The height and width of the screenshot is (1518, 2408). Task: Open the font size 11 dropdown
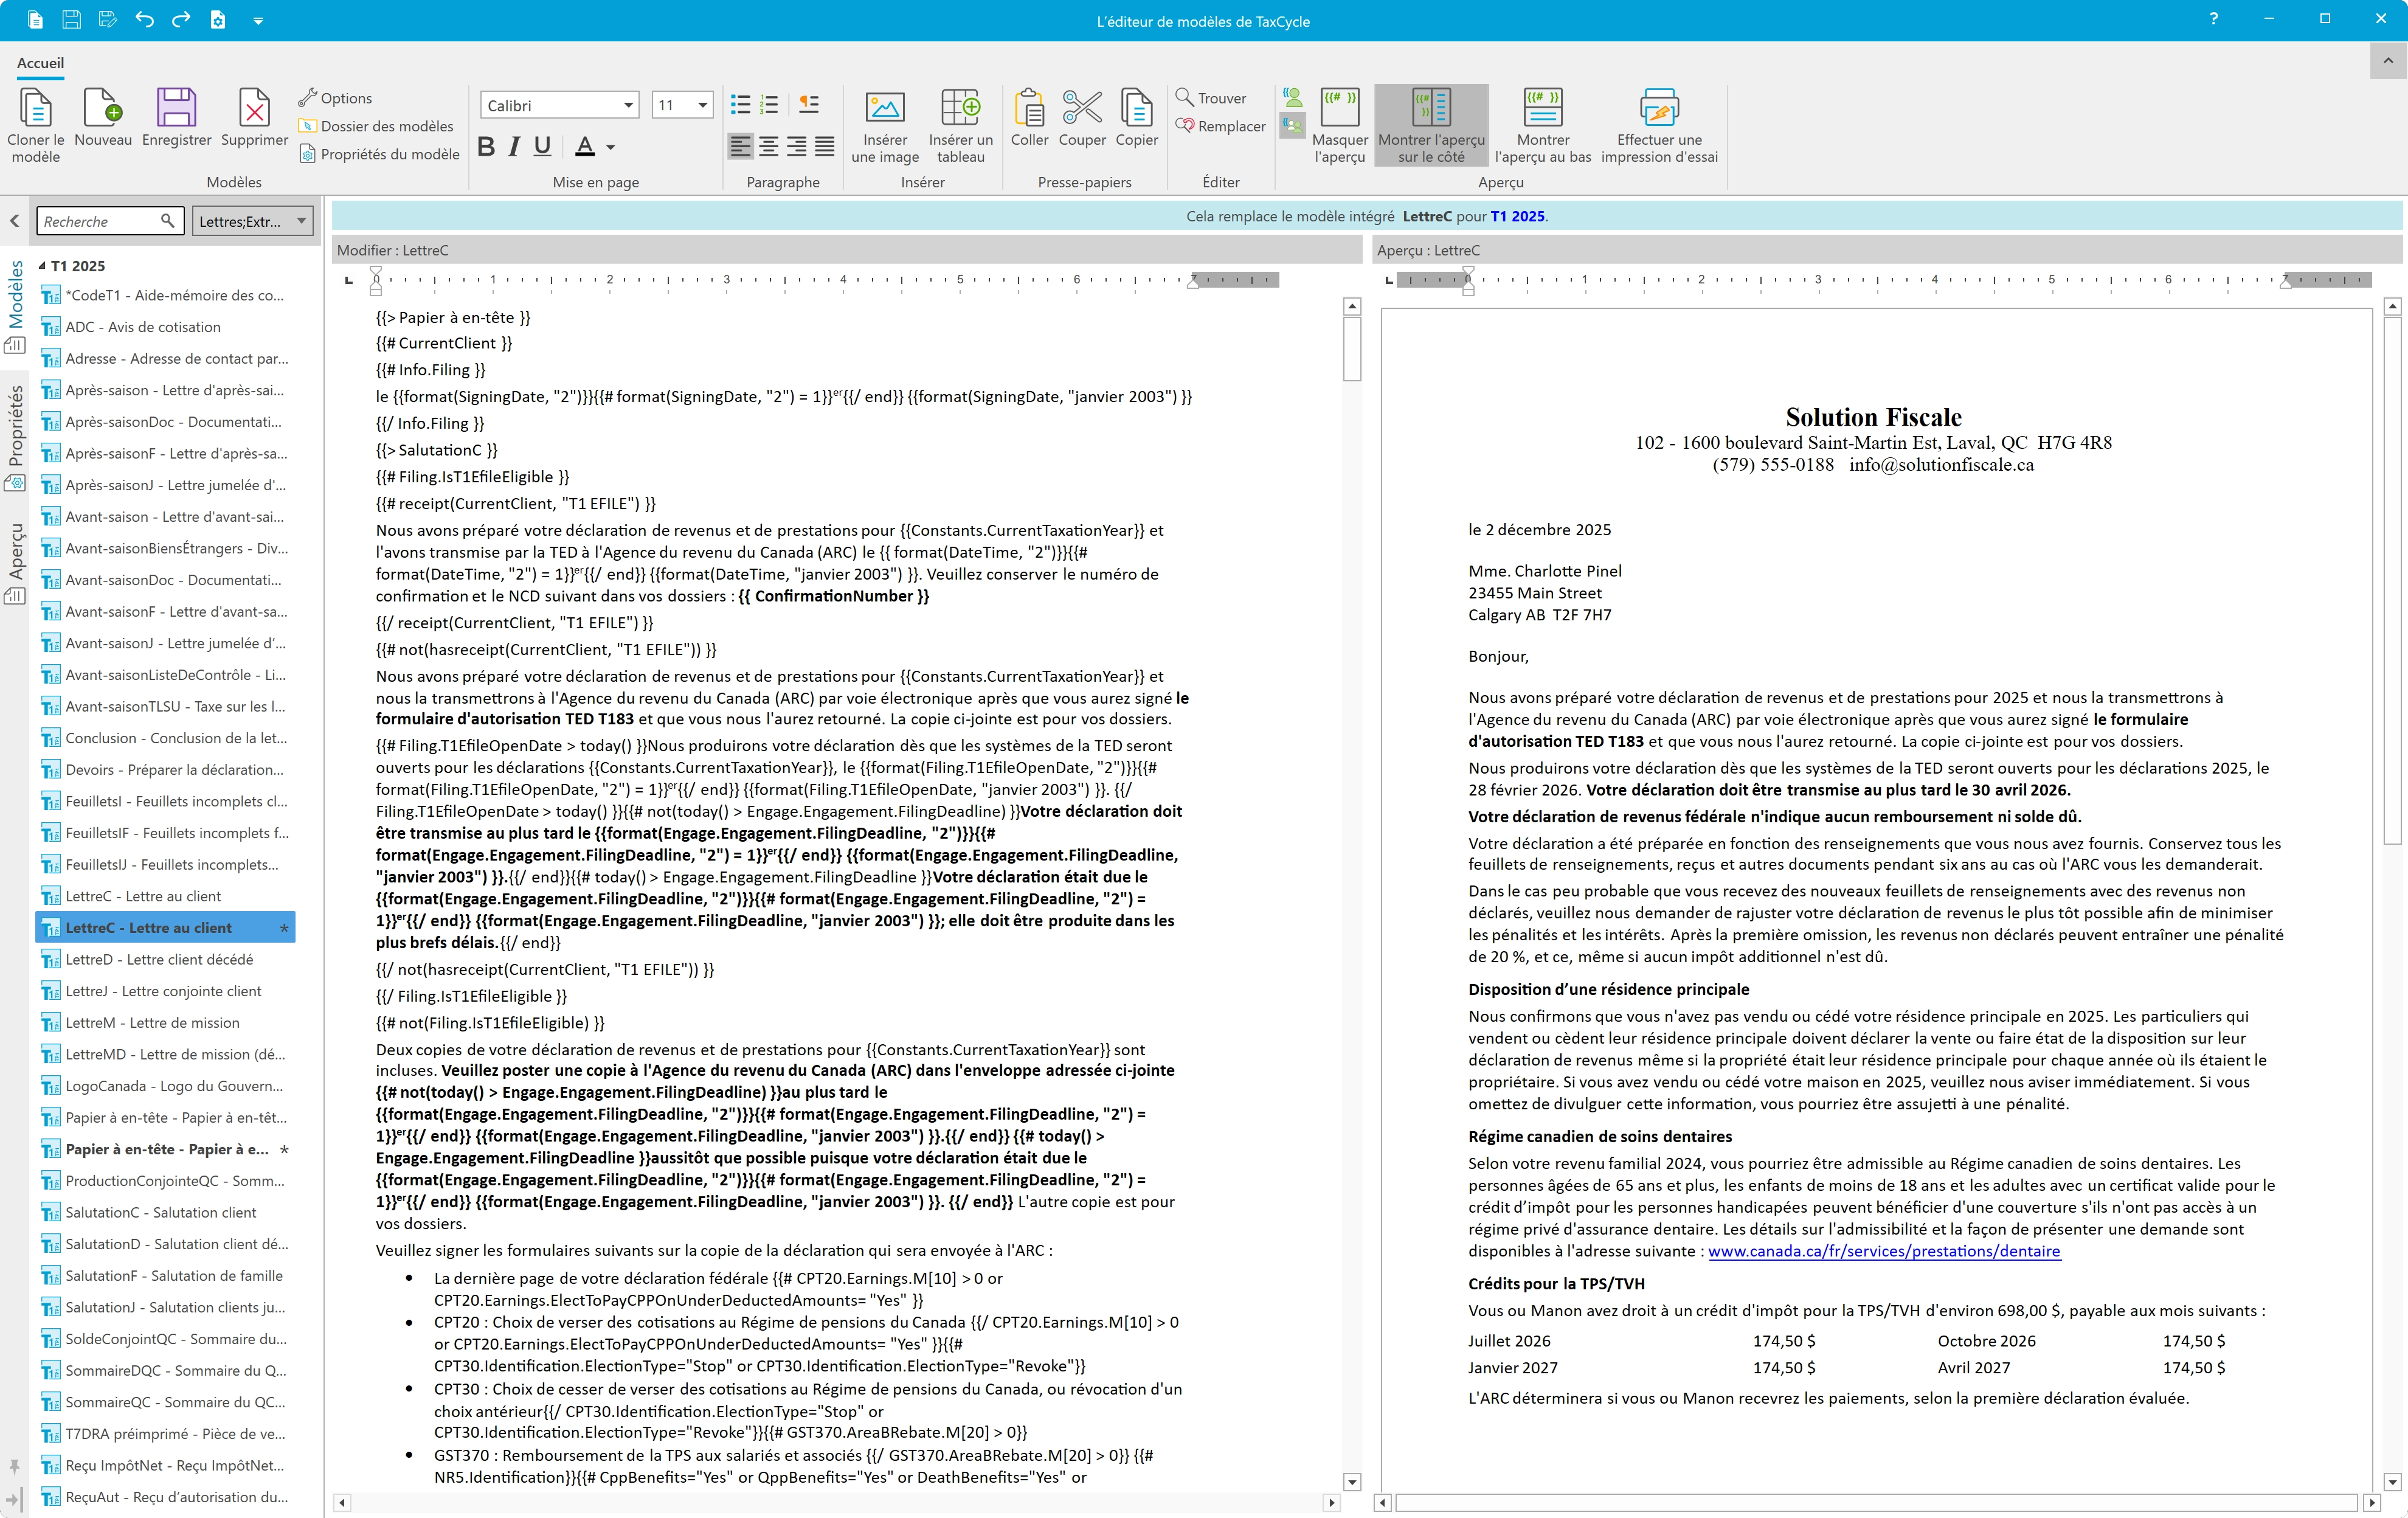point(702,105)
